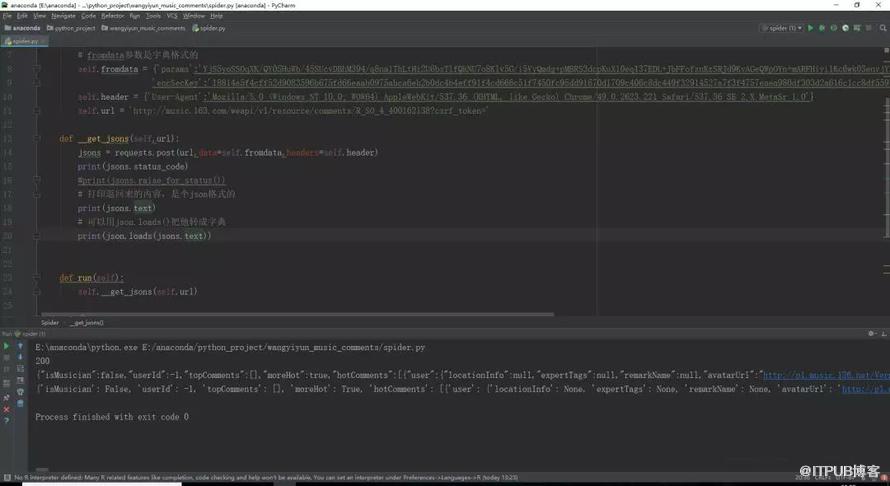
Task: Open the File menu
Action: coord(7,16)
